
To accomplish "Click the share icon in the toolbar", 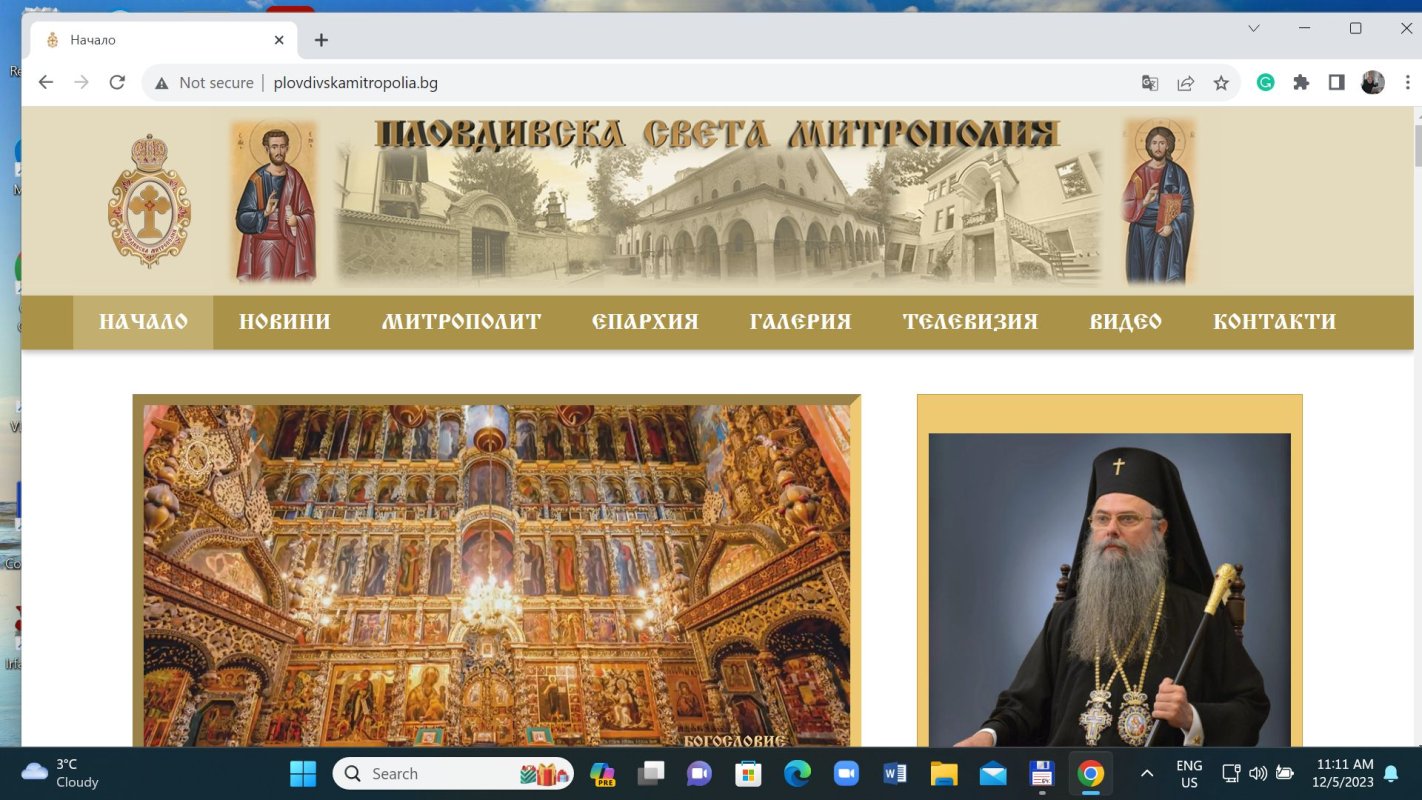I will (1185, 83).
